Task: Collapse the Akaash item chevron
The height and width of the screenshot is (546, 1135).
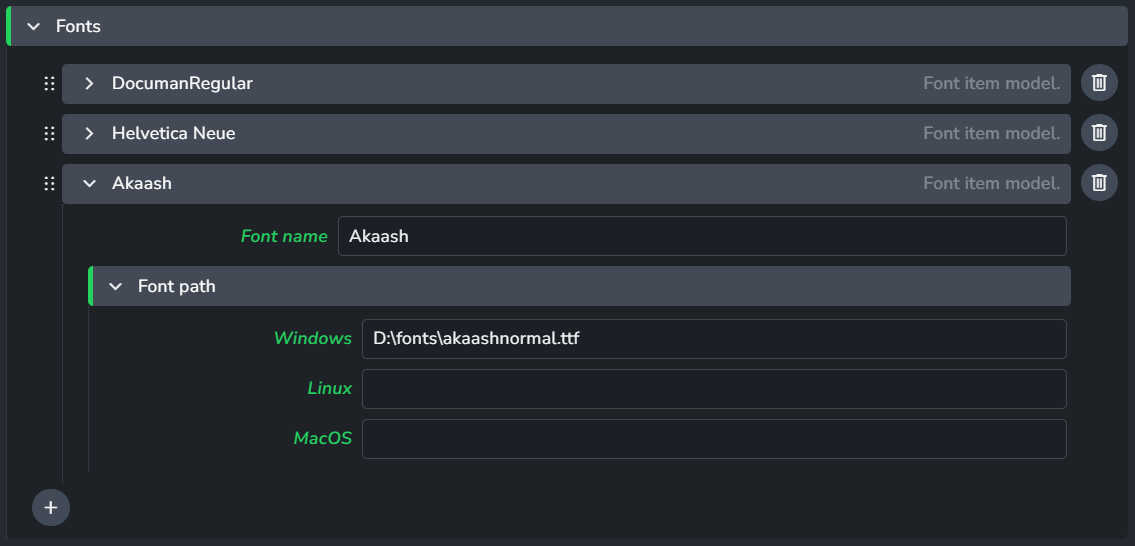Action: pyautogui.click(x=89, y=184)
